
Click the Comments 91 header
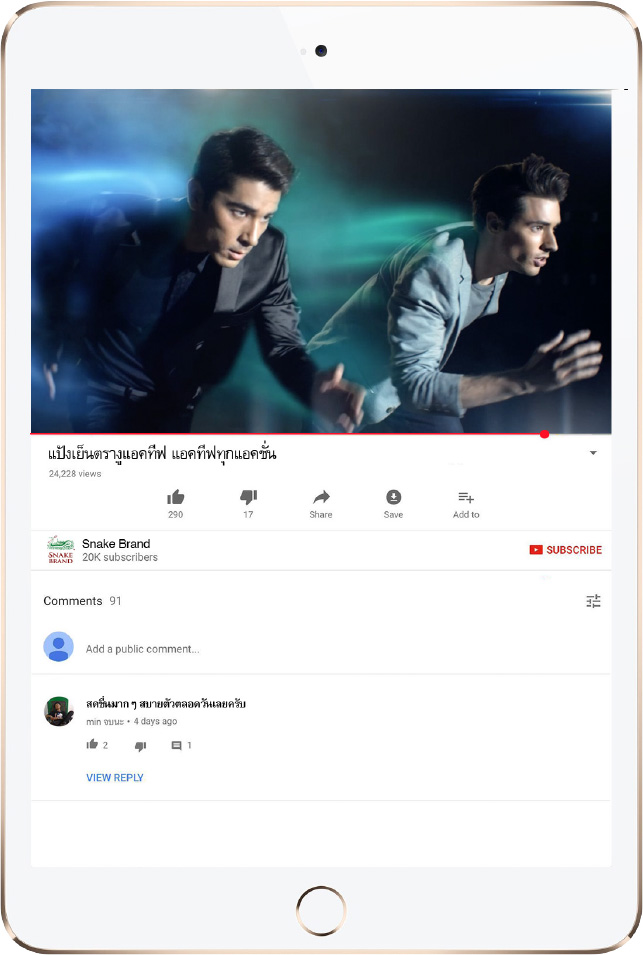pyautogui.click(x=82, y=601)
